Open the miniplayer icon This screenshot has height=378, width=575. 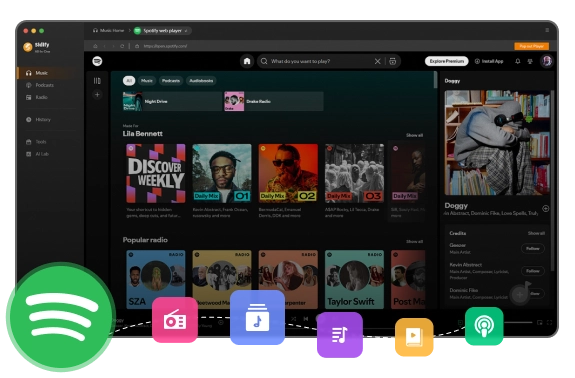point(540,323)
